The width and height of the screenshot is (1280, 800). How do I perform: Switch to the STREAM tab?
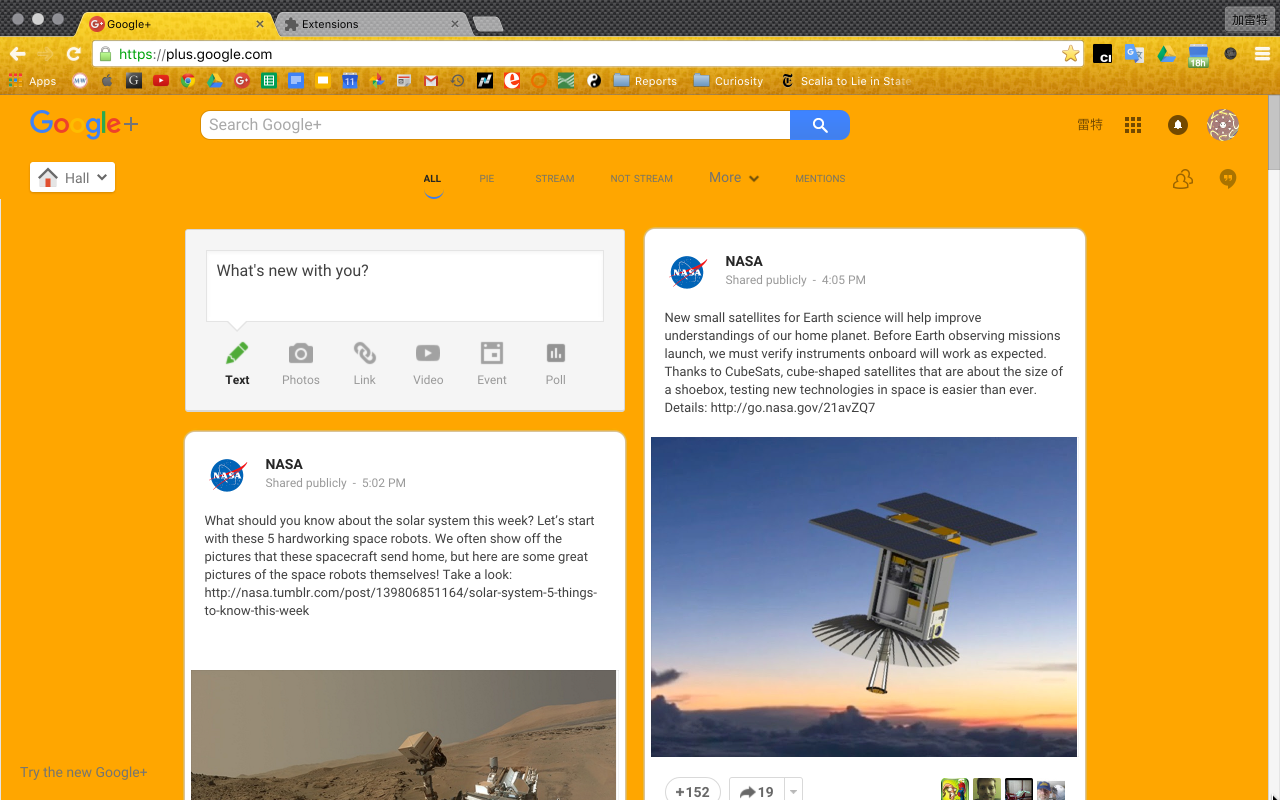[x=555, y=179]
